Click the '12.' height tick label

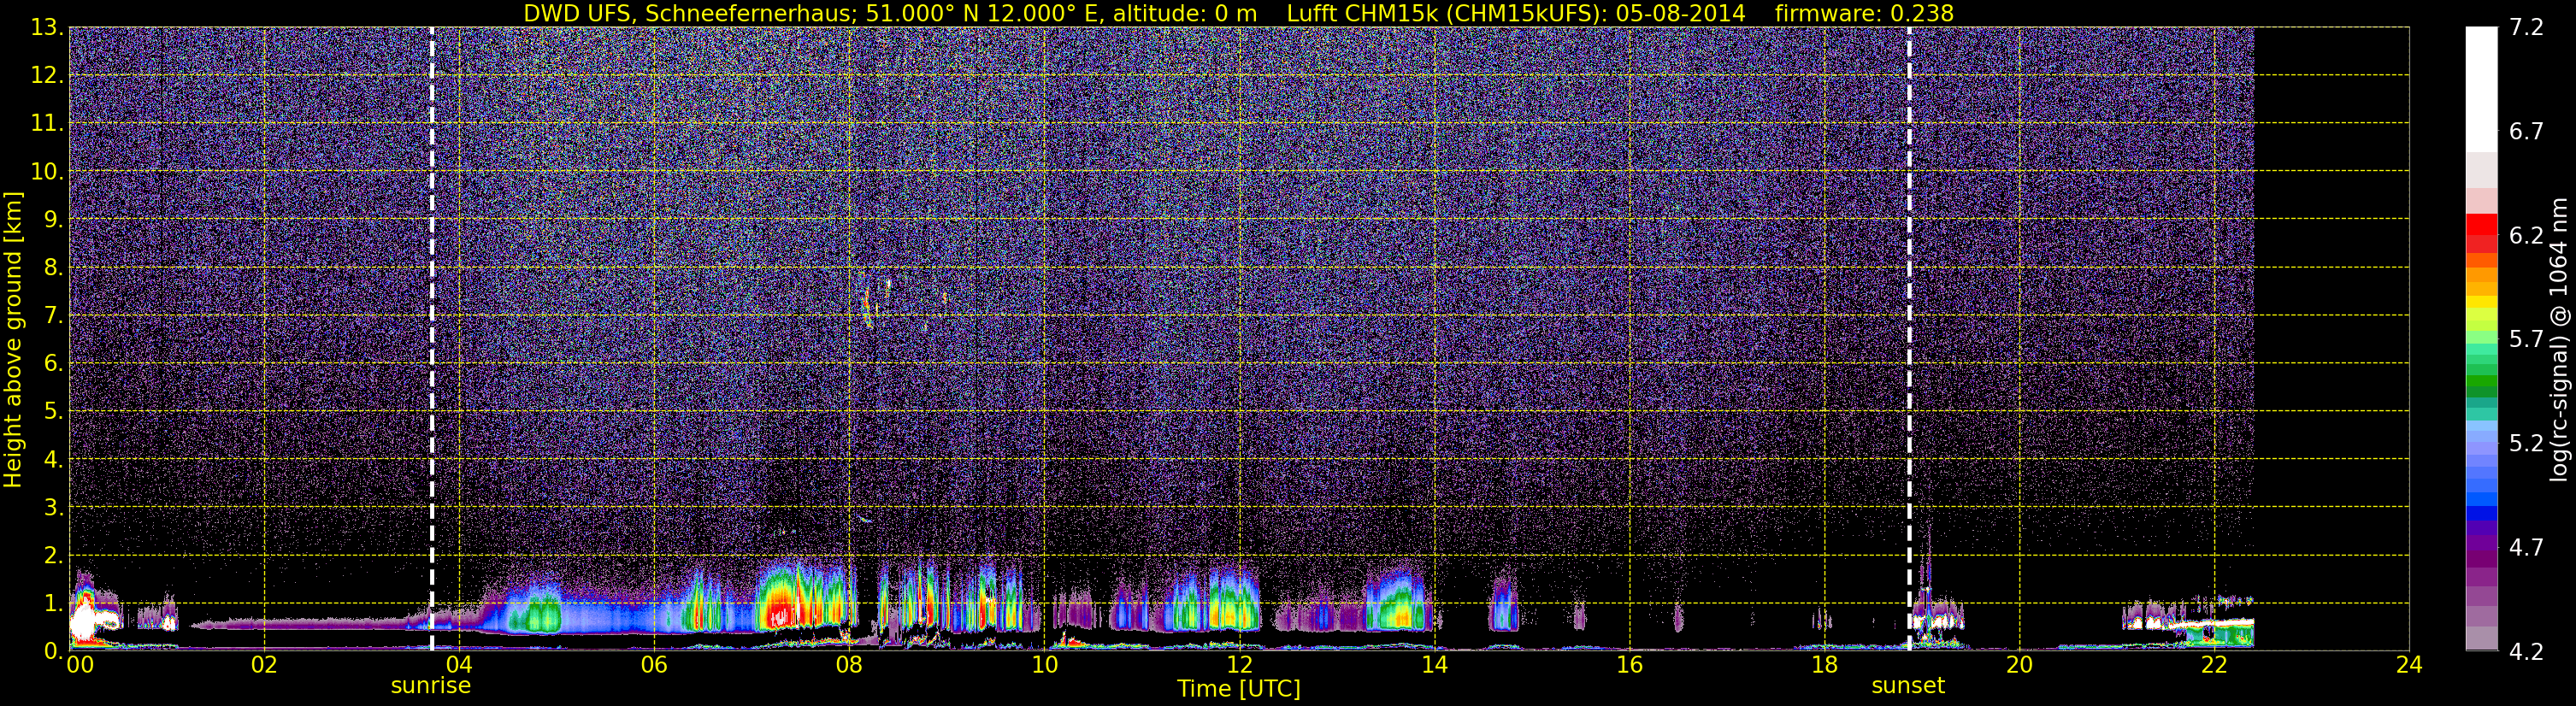coord(47,76)
